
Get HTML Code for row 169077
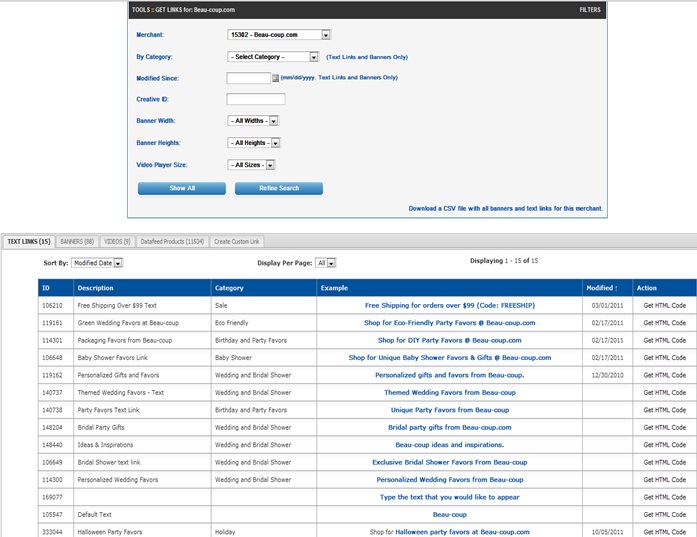pos(665,497)
